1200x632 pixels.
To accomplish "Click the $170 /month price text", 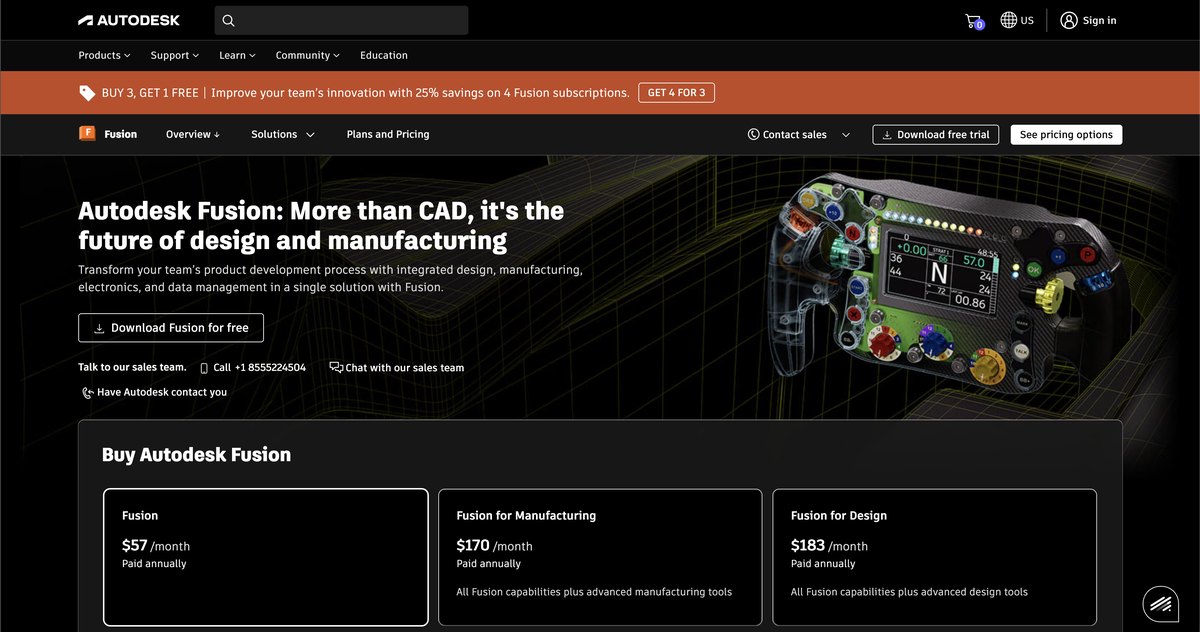I will coord(494,546).
